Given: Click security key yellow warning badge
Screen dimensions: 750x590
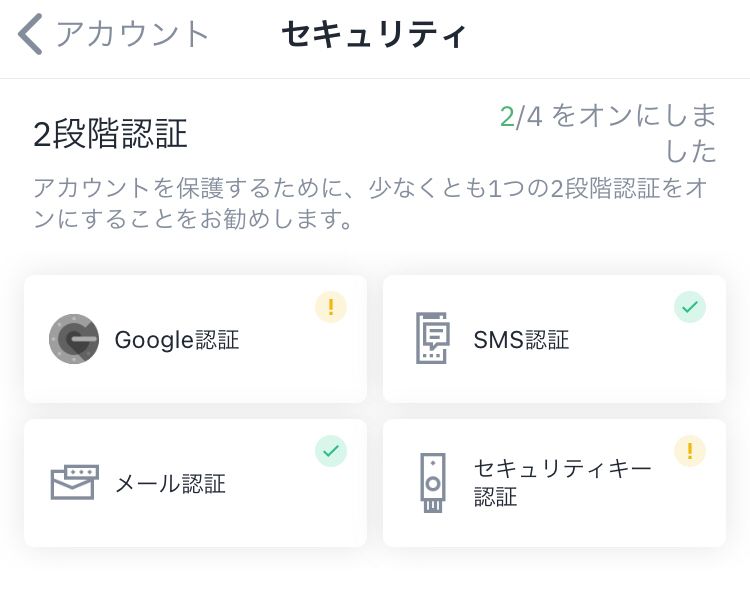Looking at the screenshot, I should (689, 451).
